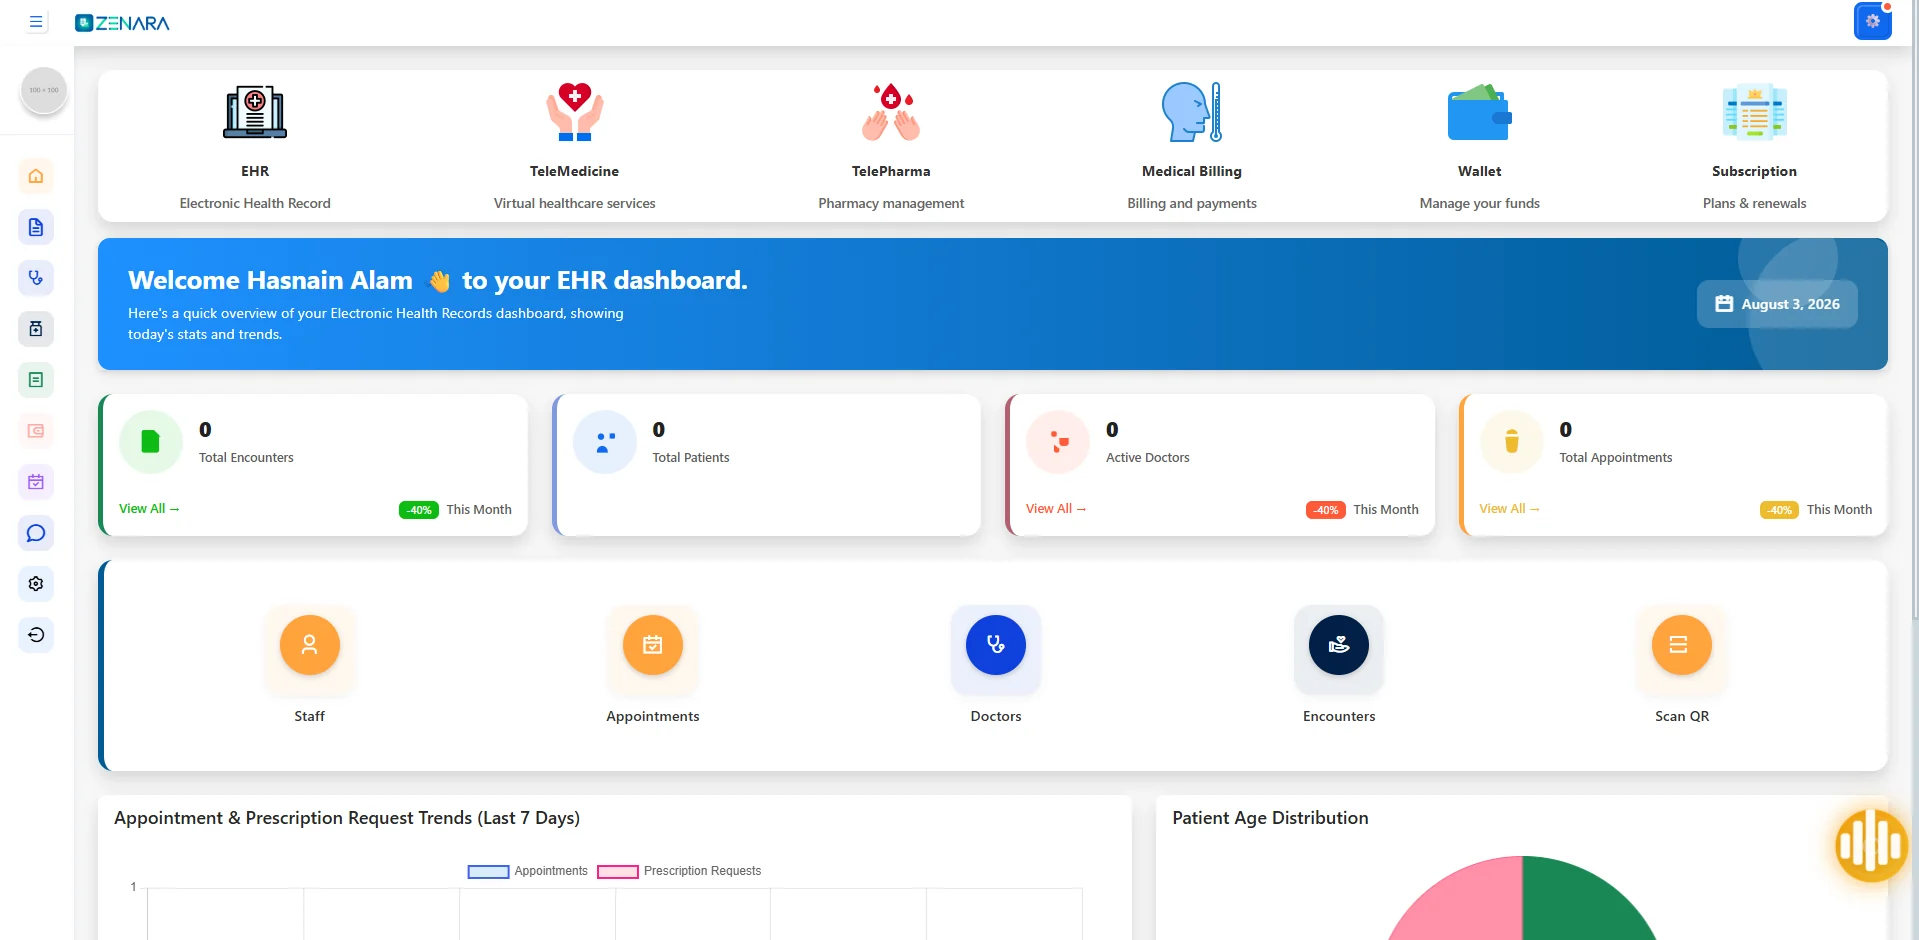
Task: Click the Total Patients card
Action: pyautogui.click(x=767, y=465)
